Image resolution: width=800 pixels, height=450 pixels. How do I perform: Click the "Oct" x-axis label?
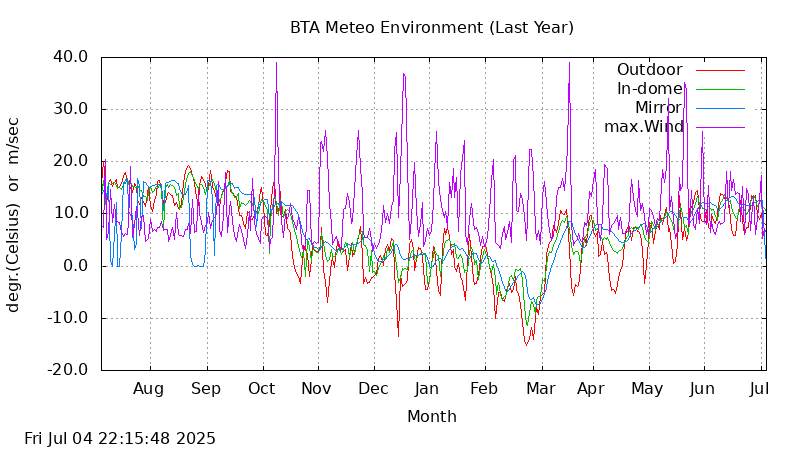tap(262, 389)
